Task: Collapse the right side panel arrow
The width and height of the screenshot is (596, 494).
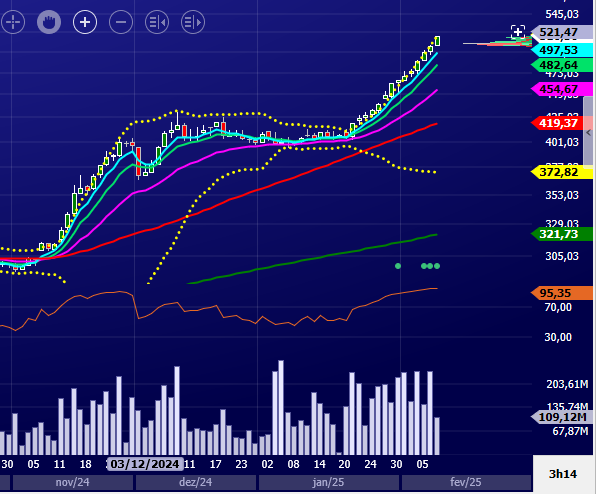Action: (x=588, y=133)
